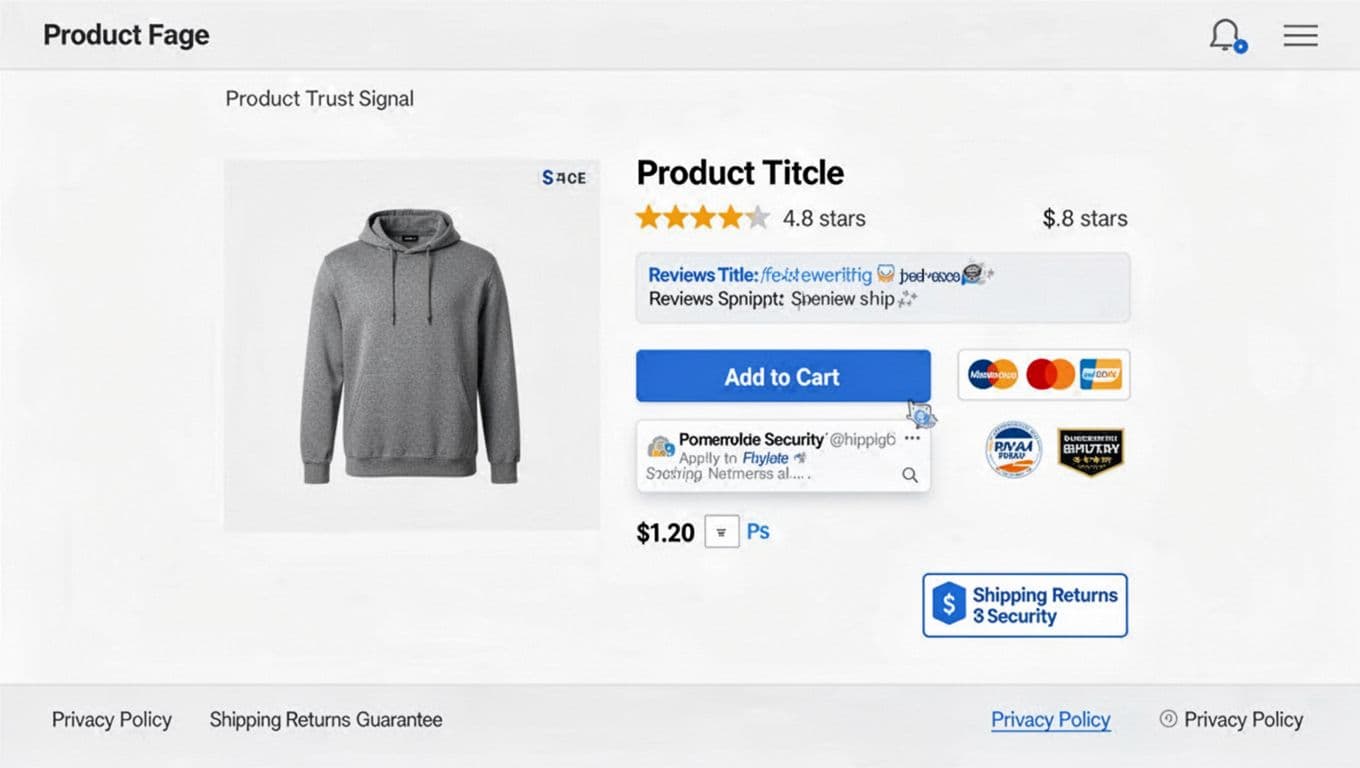
Task: Click the Fhylete link in the security card
Action: tap(767, 457)
